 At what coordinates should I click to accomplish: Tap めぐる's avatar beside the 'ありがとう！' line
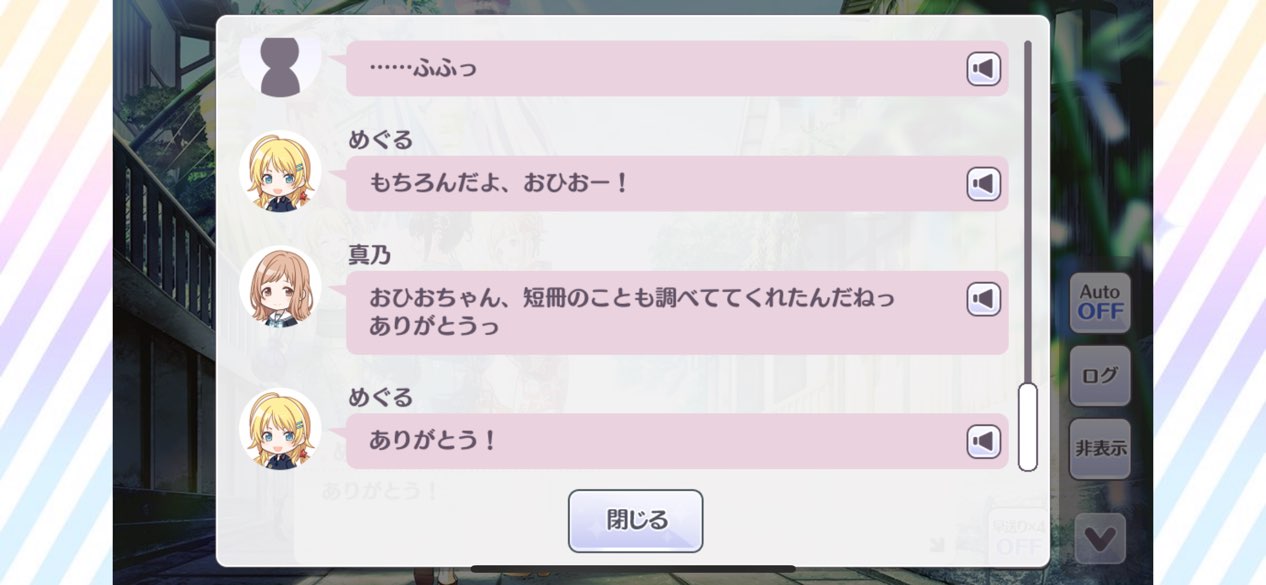(x=281, y=429)
